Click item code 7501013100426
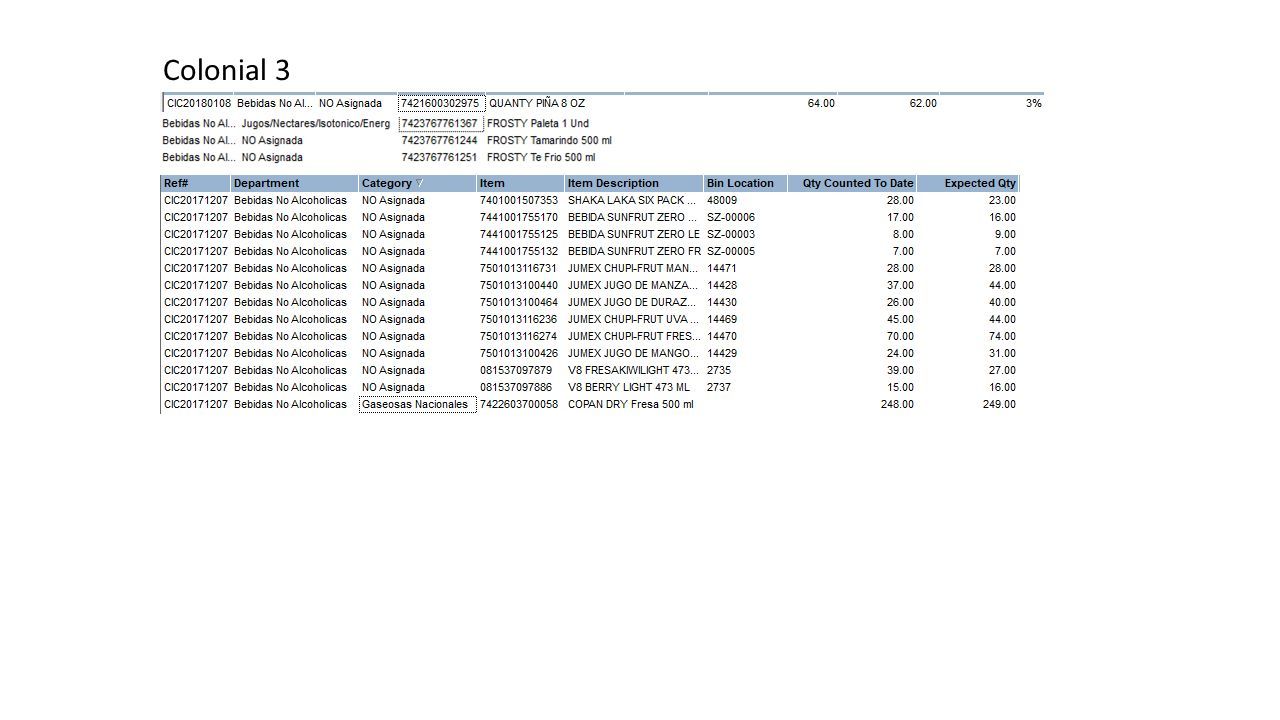The width and height of the screenshot is (1280, 720). [519, 353]
